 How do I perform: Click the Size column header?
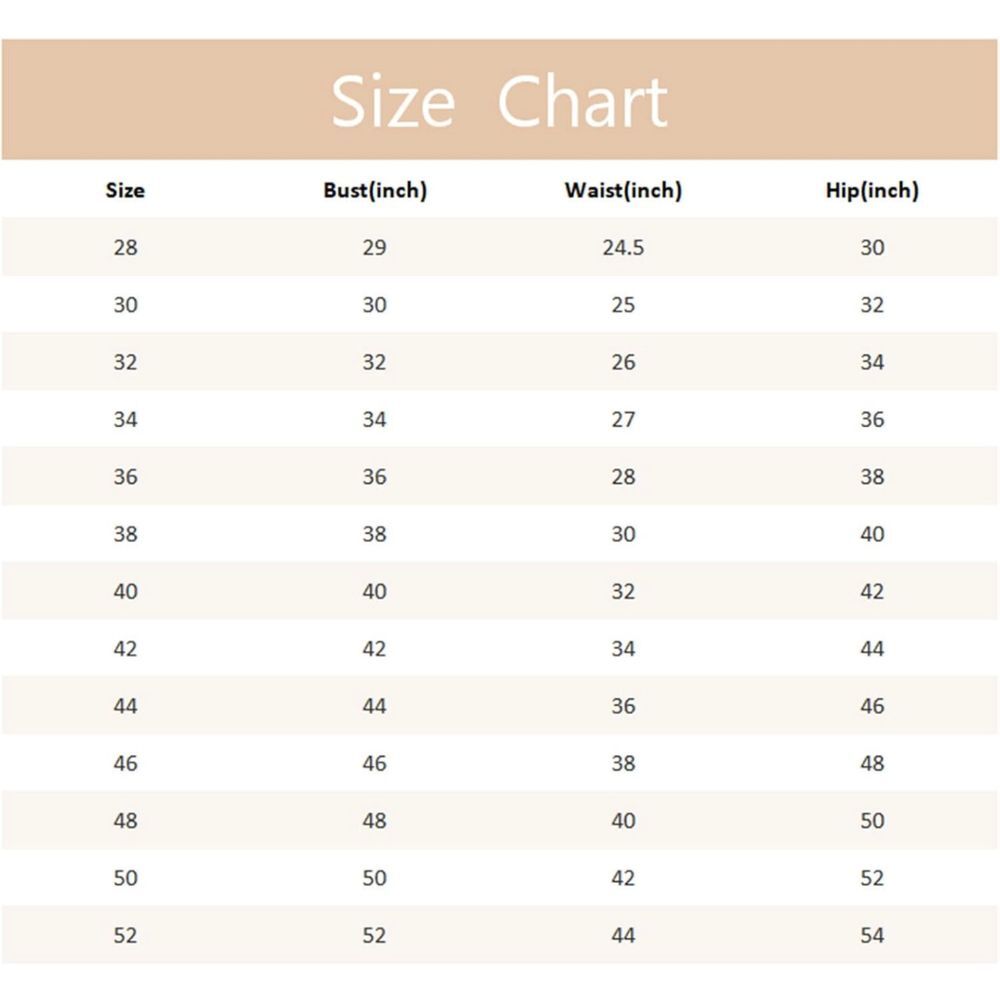(x=125, y=190)
